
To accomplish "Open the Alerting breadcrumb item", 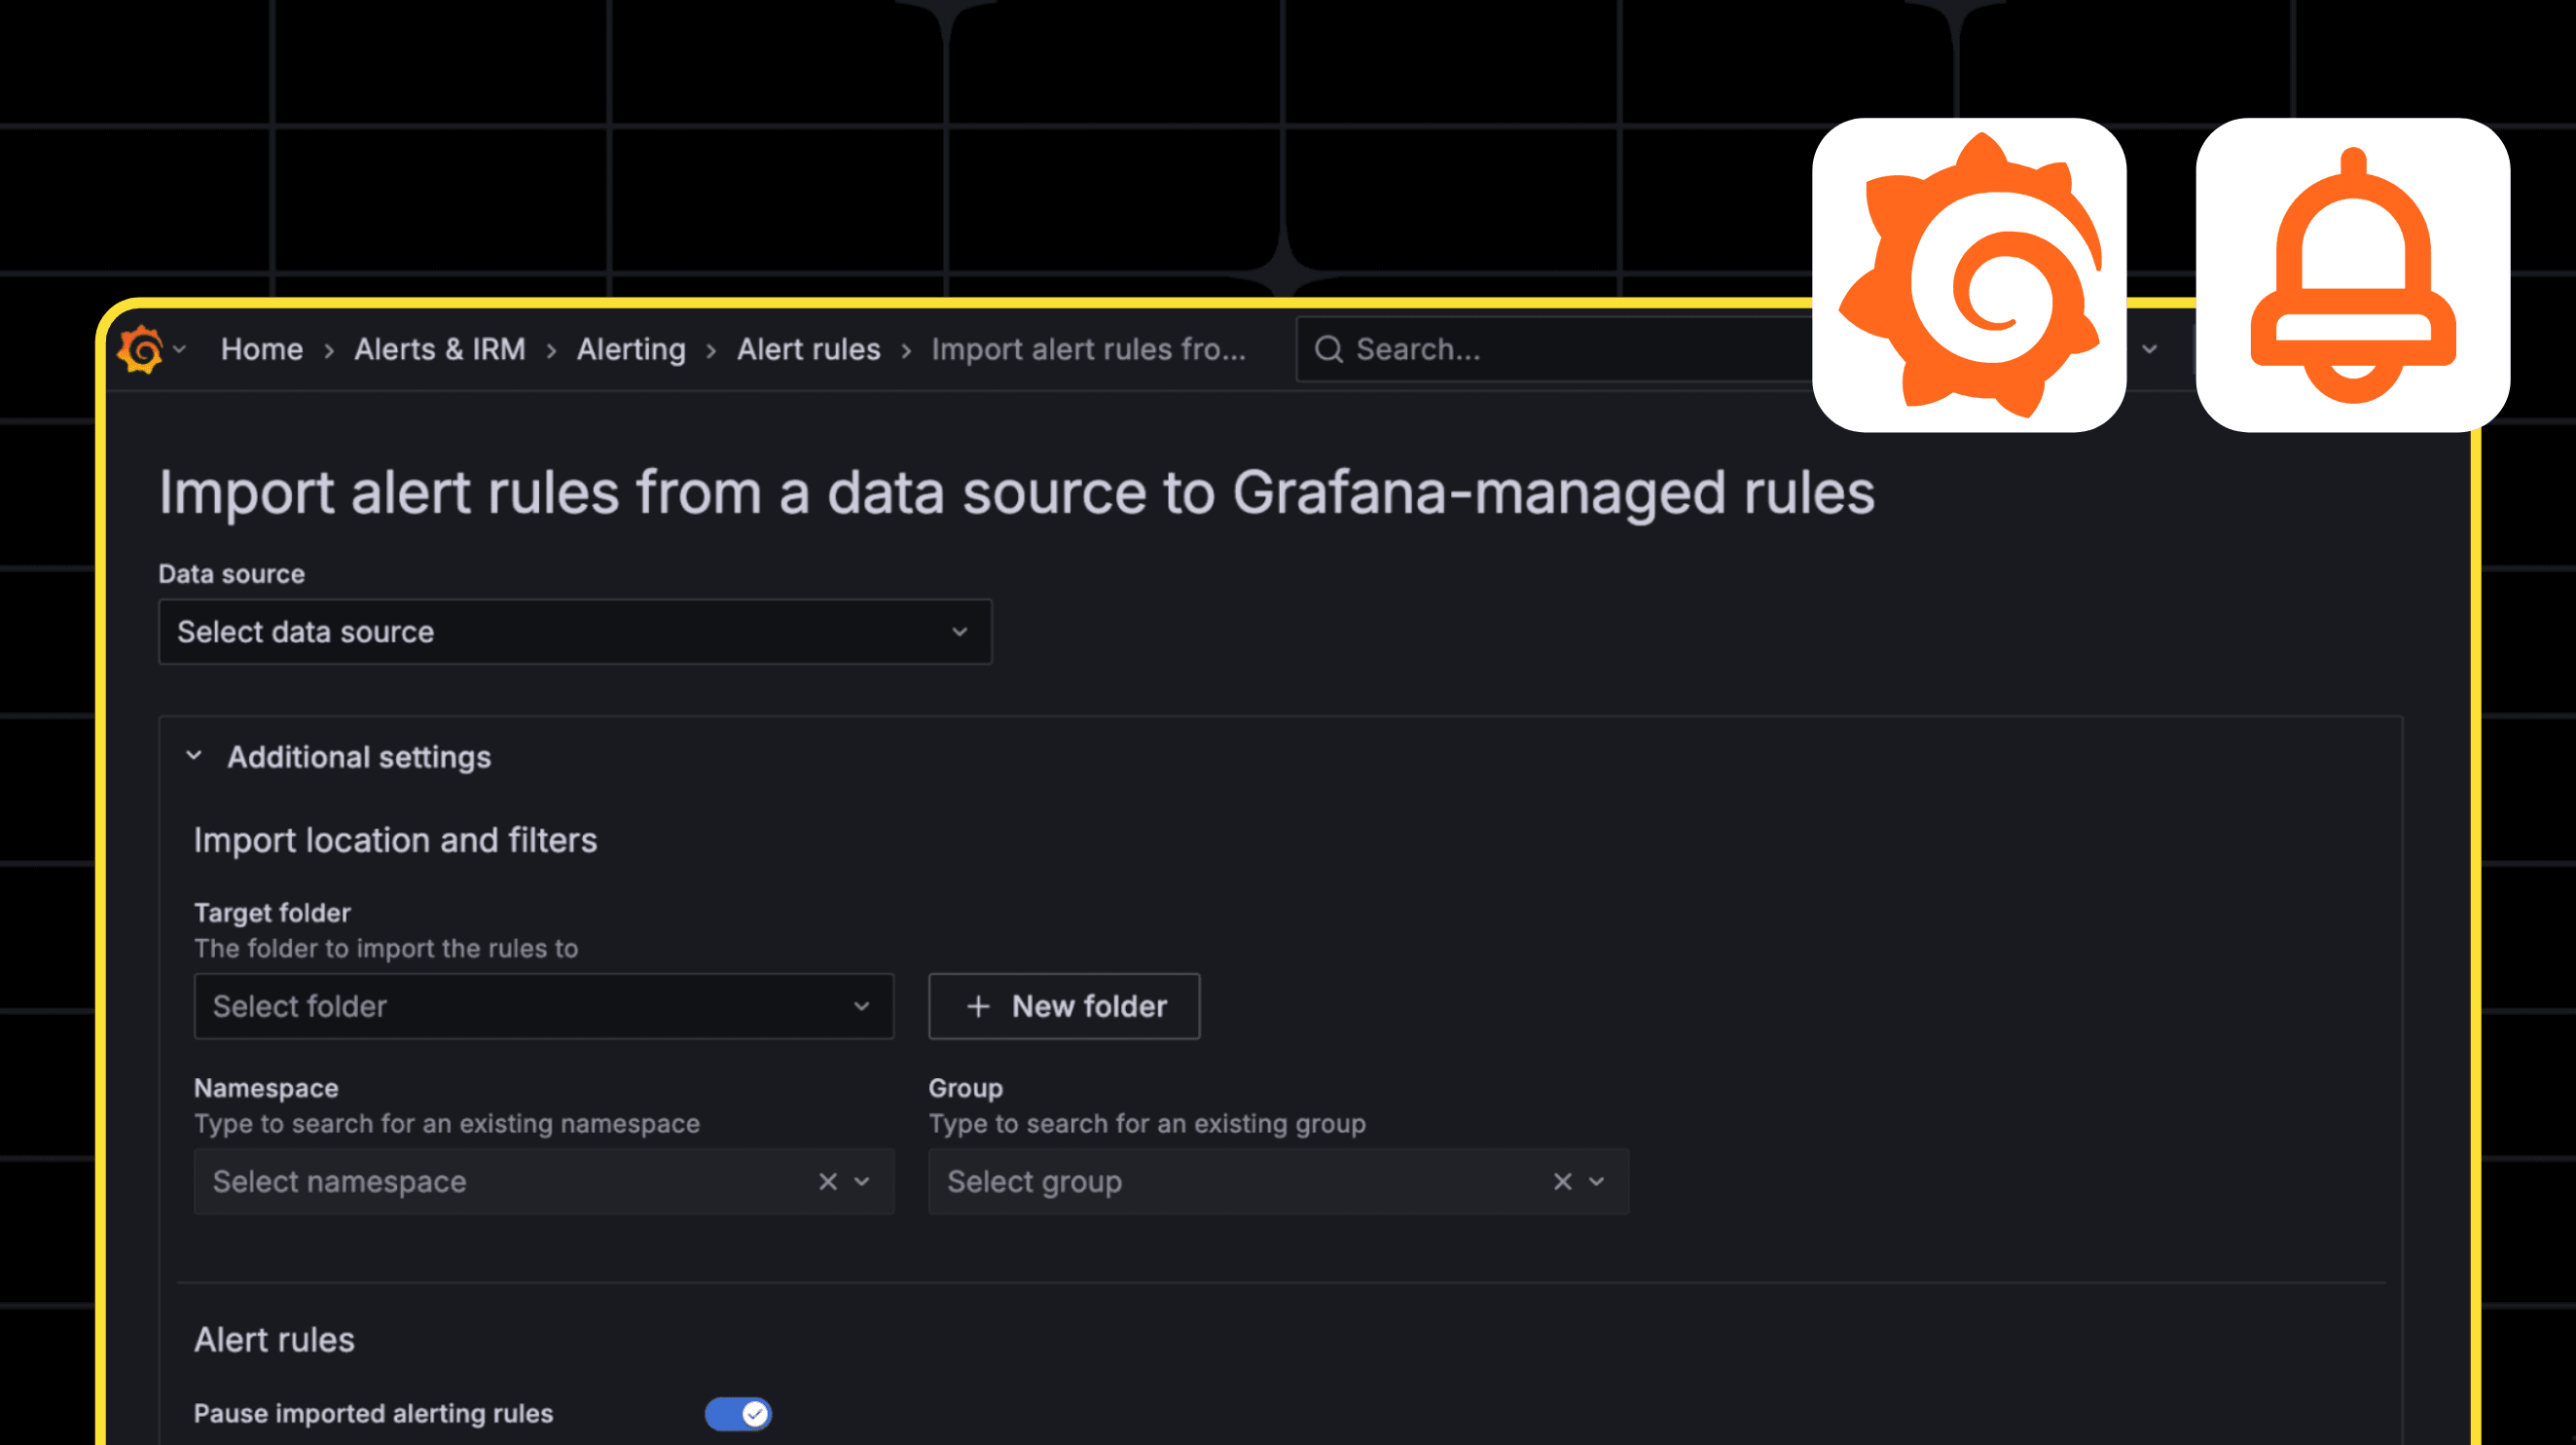I will click(630, 349).
